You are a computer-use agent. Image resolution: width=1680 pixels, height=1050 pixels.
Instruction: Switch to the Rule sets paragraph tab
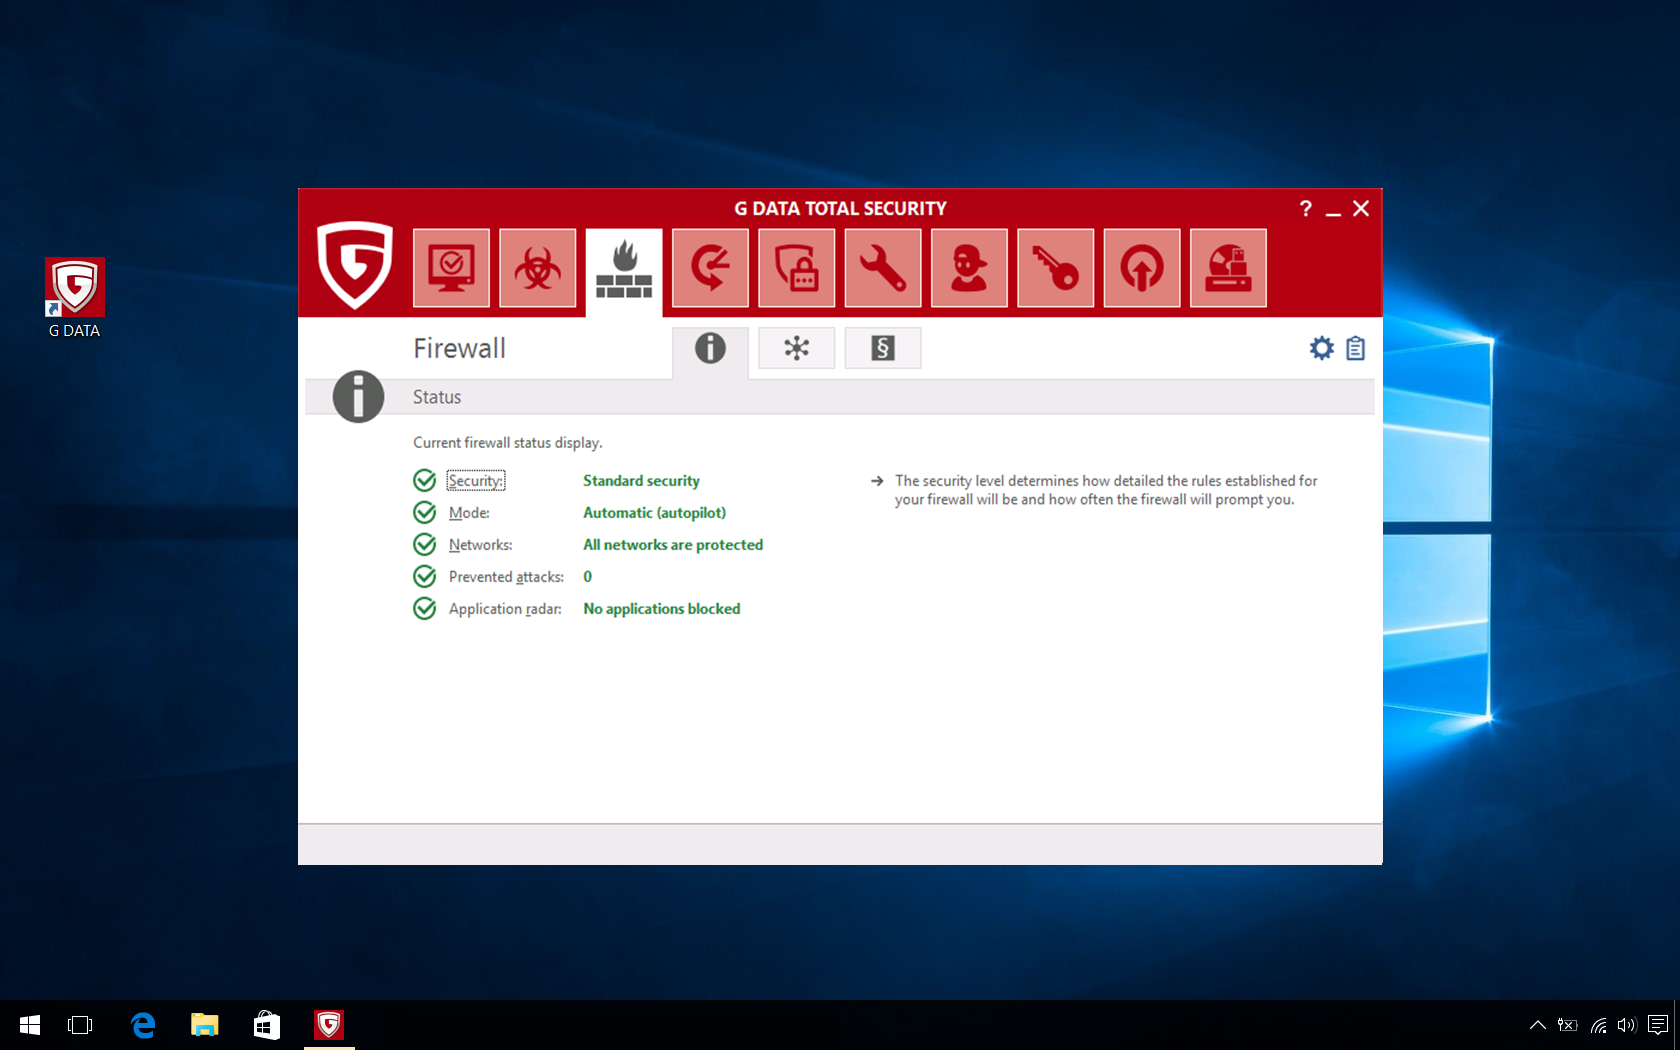(883, 348)
